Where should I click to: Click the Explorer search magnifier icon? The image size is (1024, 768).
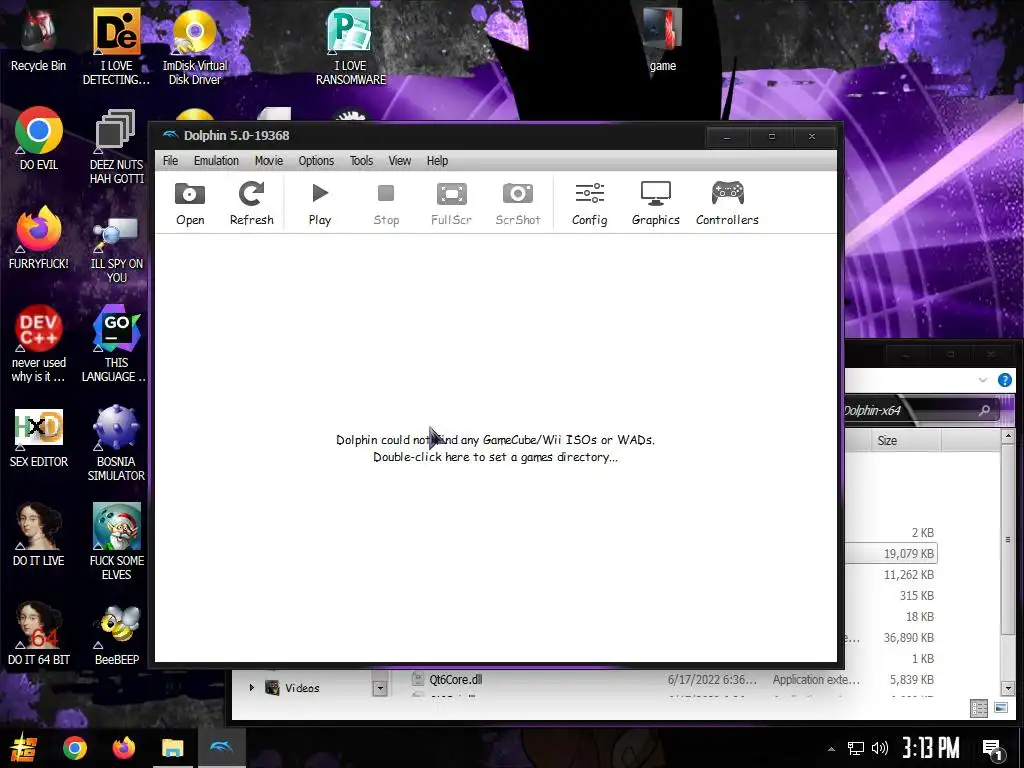pyautogui.click(x=984, y=410)
